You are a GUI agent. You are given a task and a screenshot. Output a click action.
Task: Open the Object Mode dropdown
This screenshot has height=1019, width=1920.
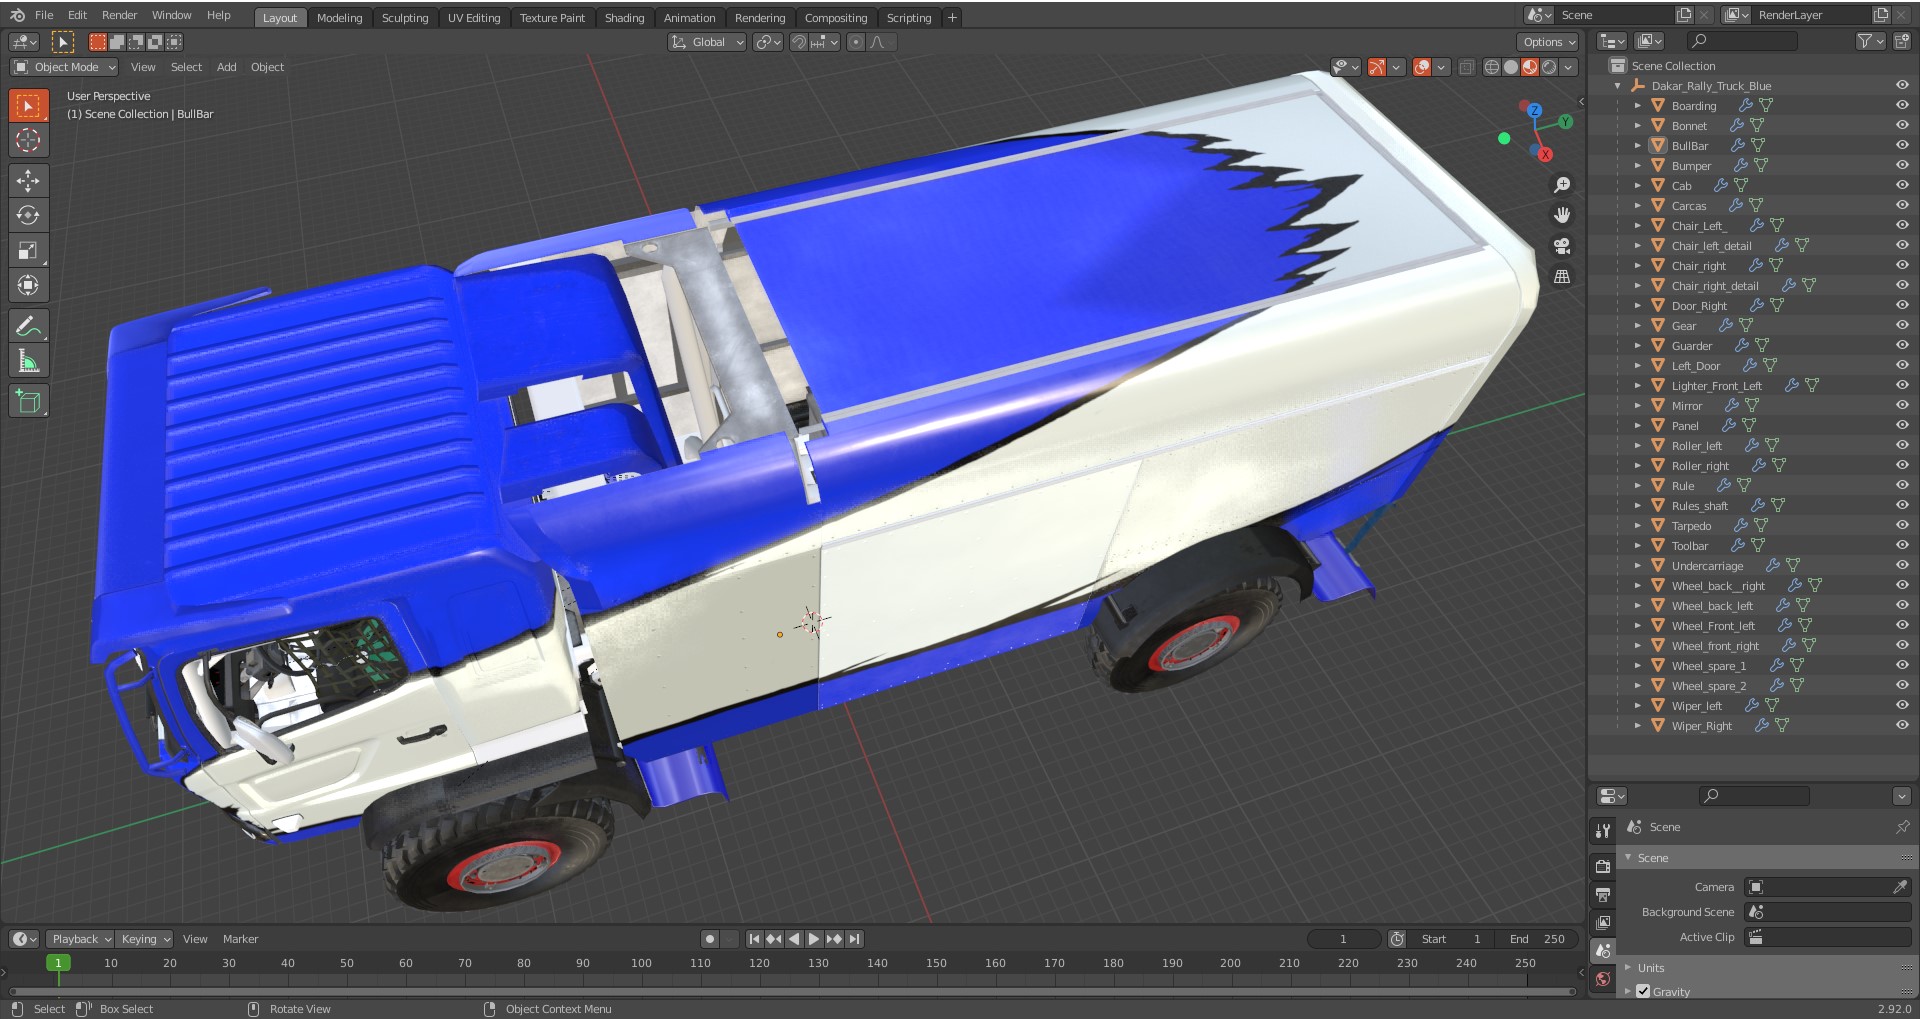click(x=64, y=67)
